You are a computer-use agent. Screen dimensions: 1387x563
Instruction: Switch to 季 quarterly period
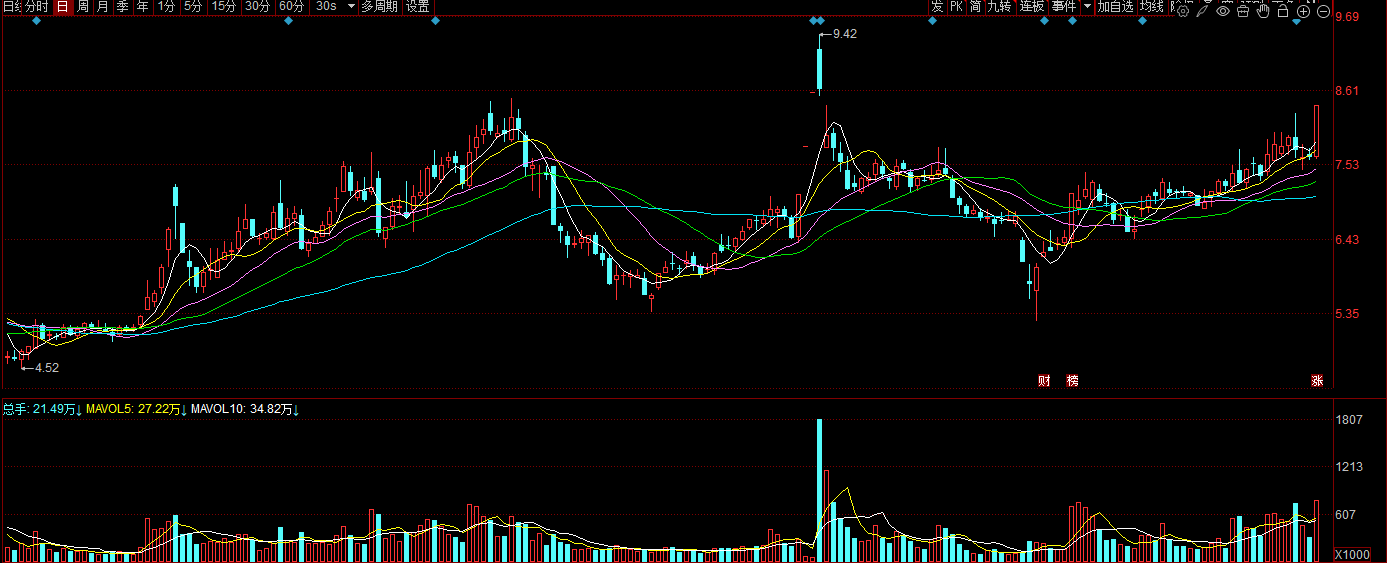pyautogui.click(x=122, y=6)
